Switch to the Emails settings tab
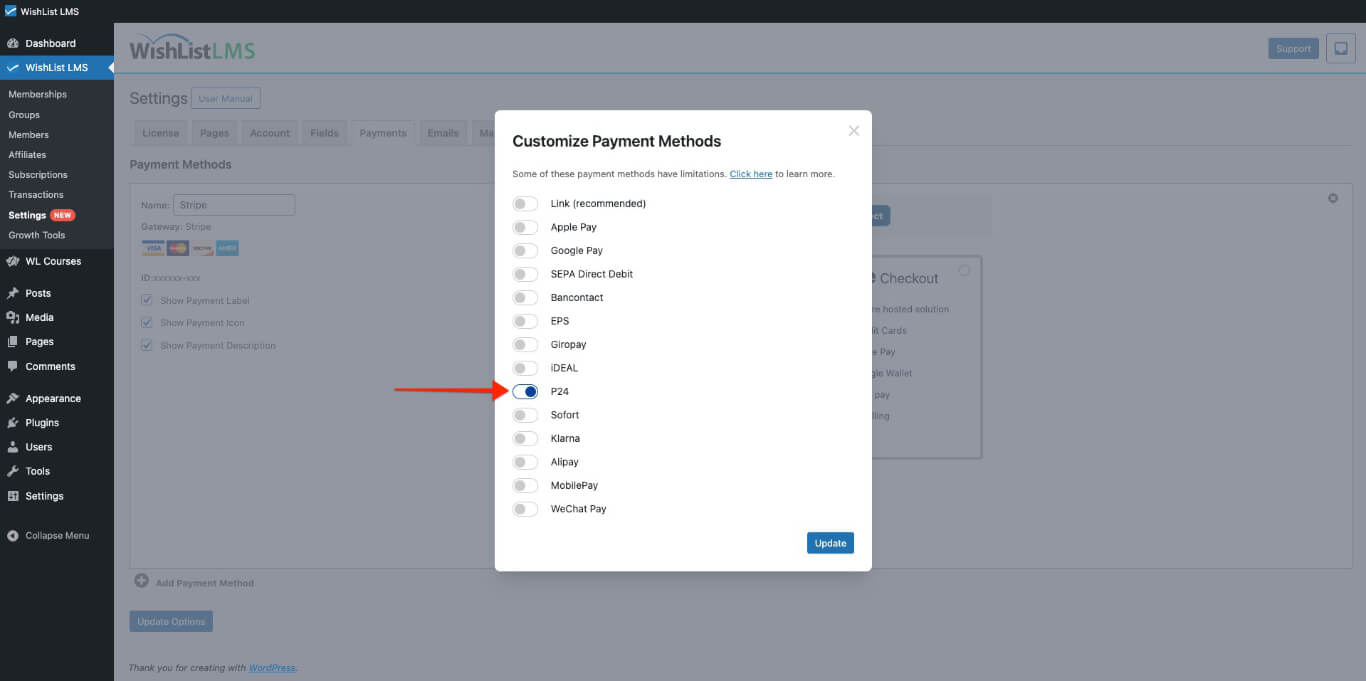The image size is (1366, 681). 443,132
